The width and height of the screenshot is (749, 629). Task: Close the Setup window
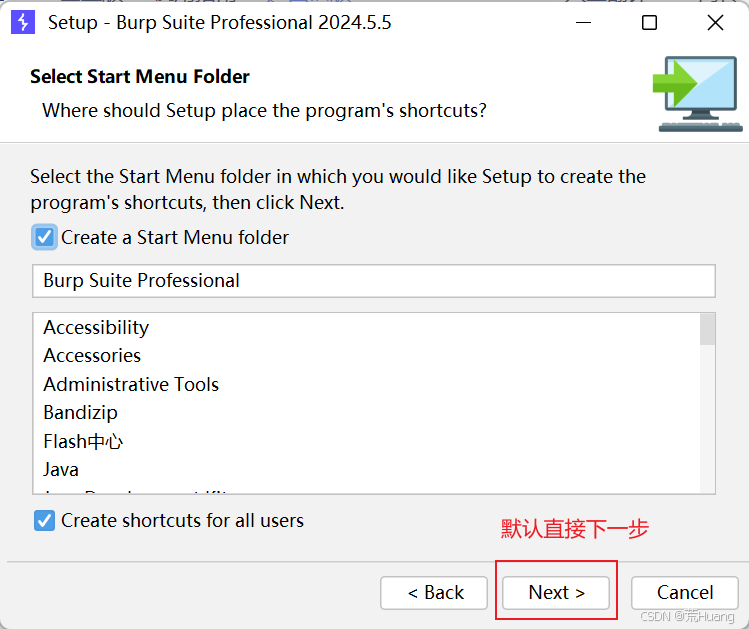point(715,22)
